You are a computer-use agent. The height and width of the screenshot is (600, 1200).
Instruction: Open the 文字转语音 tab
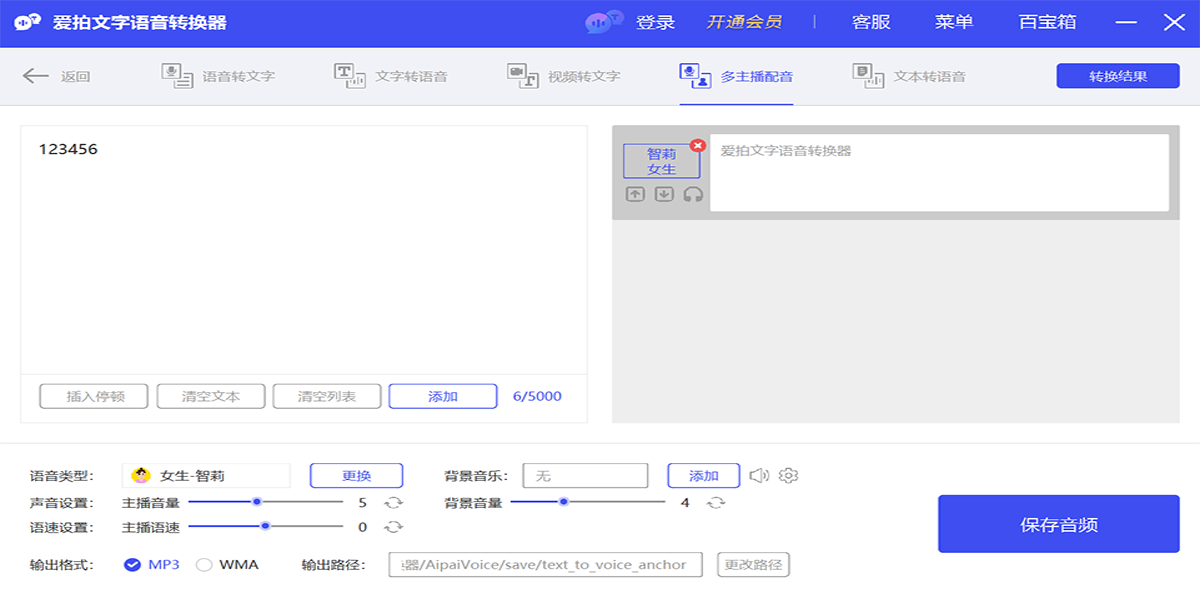391,76
